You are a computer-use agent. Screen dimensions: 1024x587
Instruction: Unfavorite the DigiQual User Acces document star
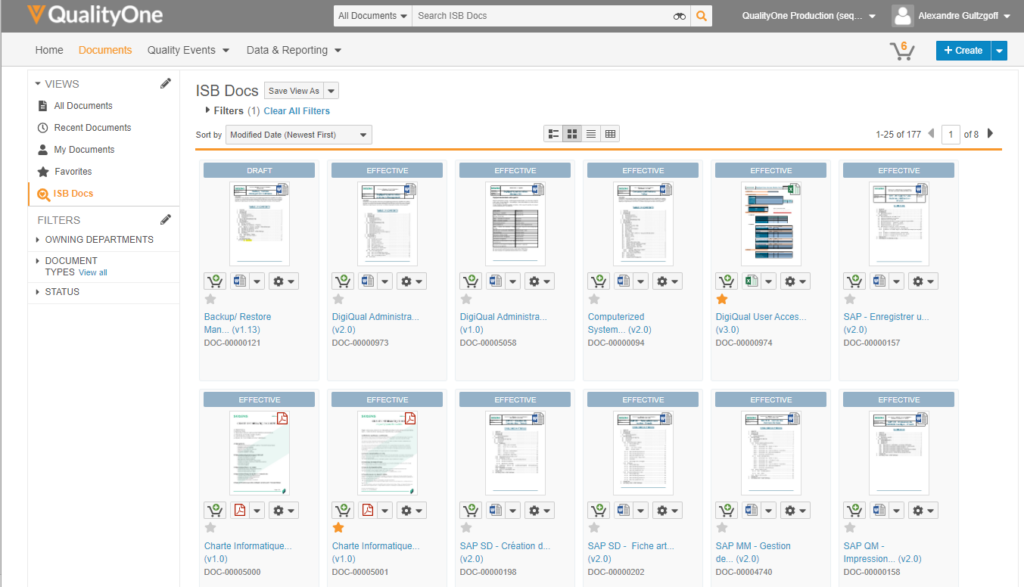tap(722, 300)
